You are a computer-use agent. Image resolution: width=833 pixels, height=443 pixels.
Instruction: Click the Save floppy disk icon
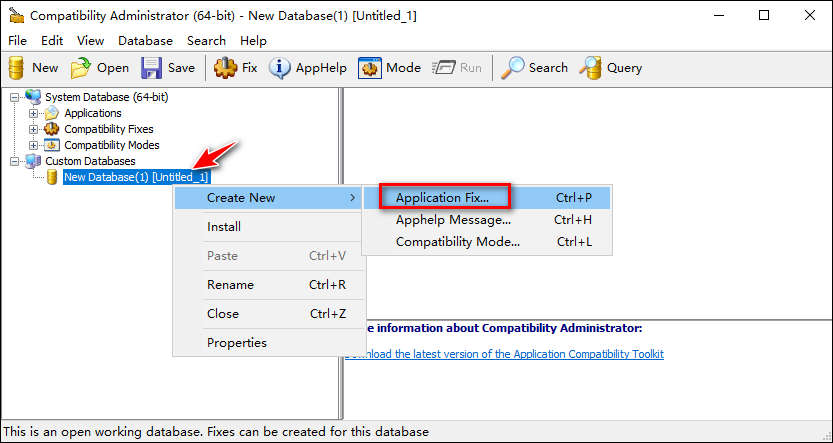tap(151, 68)
